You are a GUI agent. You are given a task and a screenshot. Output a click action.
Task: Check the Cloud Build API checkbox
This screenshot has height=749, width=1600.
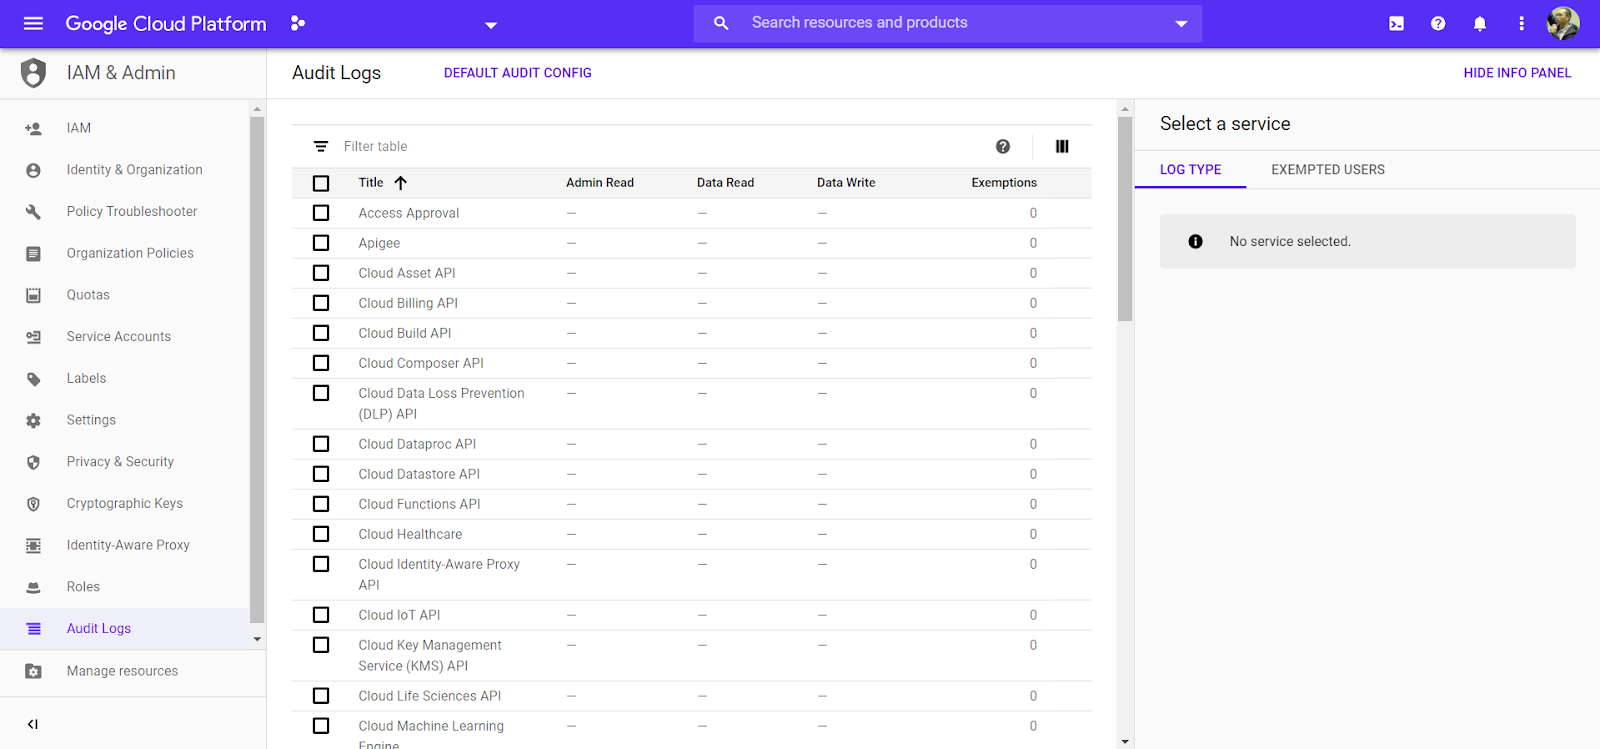[321, 333]
